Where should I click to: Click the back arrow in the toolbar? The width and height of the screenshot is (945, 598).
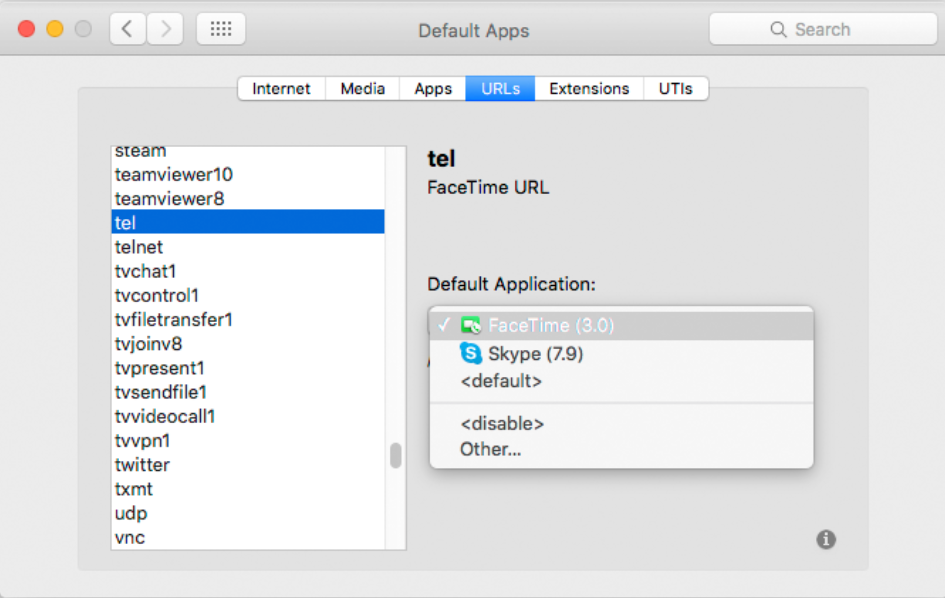tap(126, 28)
